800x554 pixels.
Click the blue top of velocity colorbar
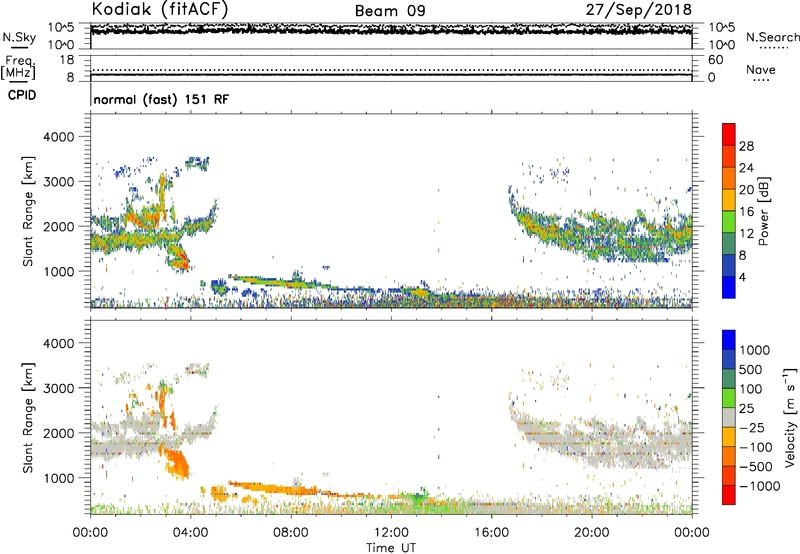[x=729, y=340]
